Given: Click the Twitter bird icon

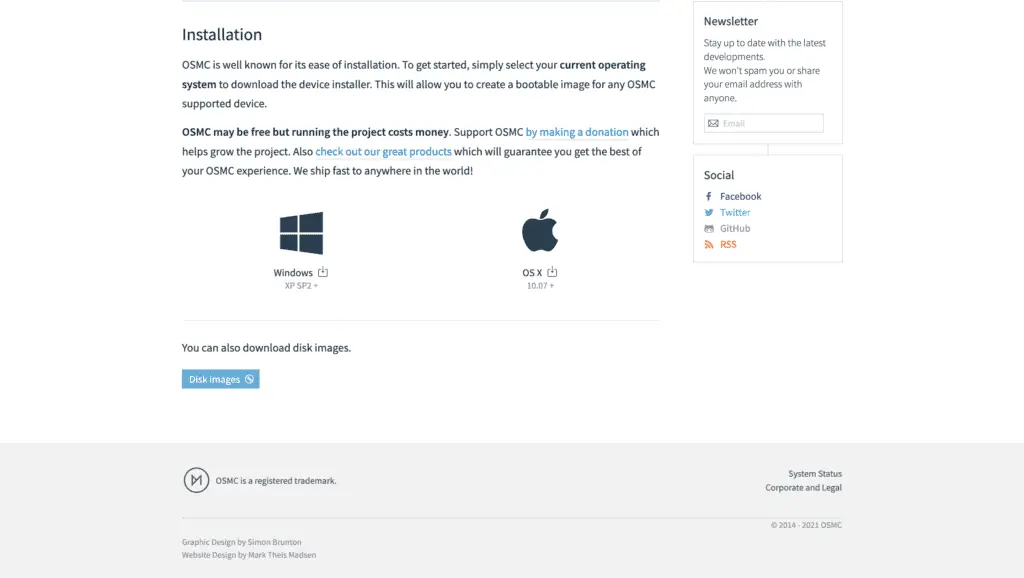Looking at the screenshot, I should tap(709, 212).
